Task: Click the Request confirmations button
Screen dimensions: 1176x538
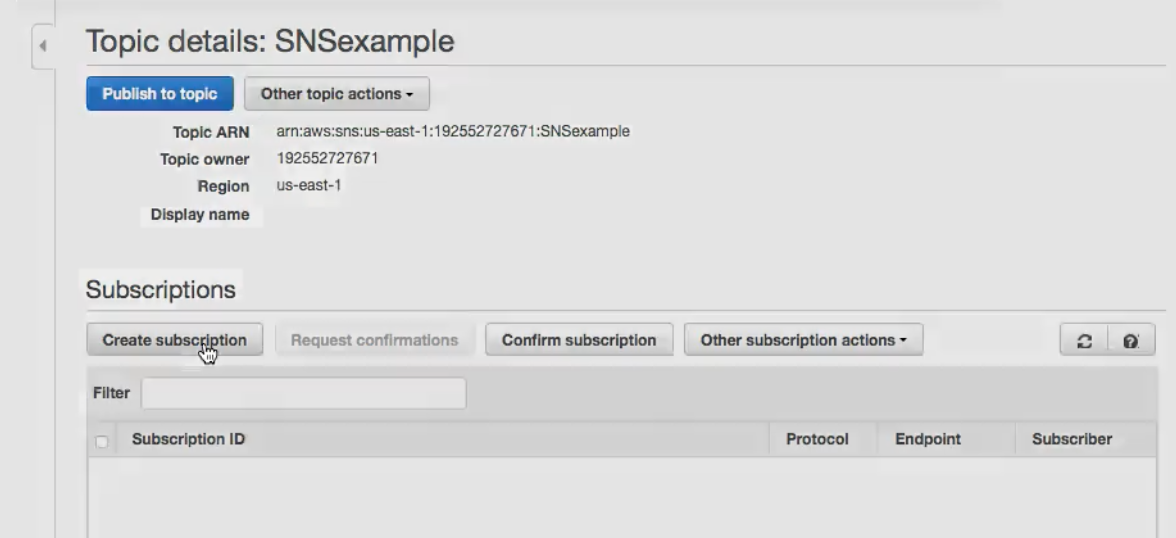Action: coord(374,340)
